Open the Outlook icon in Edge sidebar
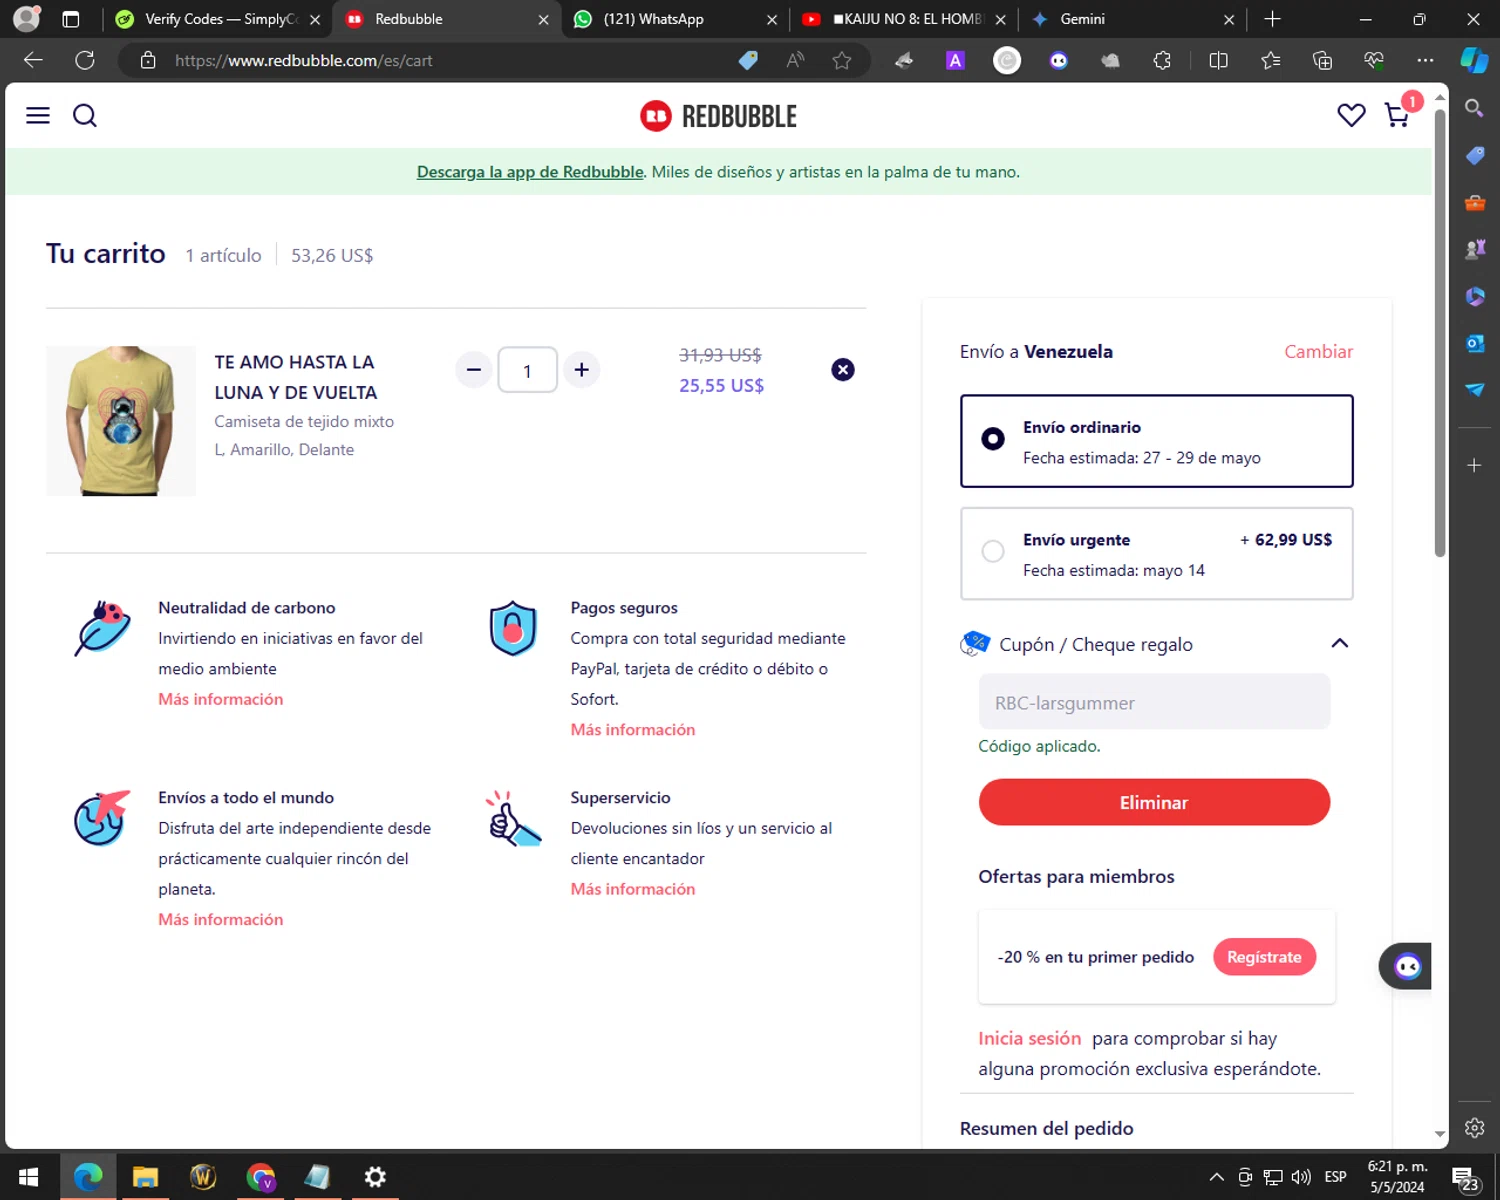Screen dimensions: 1500x1200 click(1474, 343)
